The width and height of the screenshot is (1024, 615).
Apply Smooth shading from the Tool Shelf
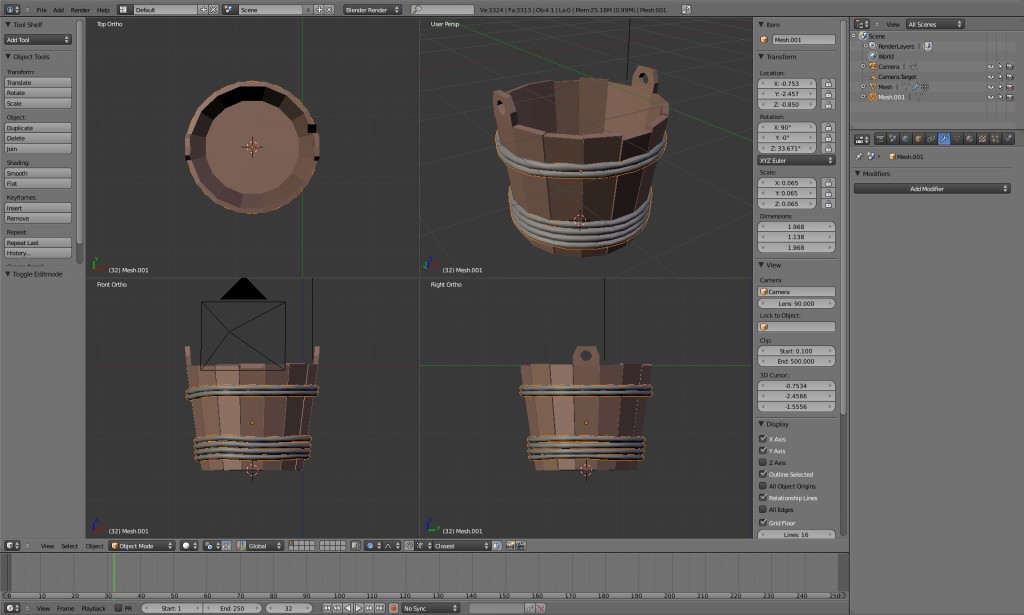pyautogui.click(x=38, y=173)
